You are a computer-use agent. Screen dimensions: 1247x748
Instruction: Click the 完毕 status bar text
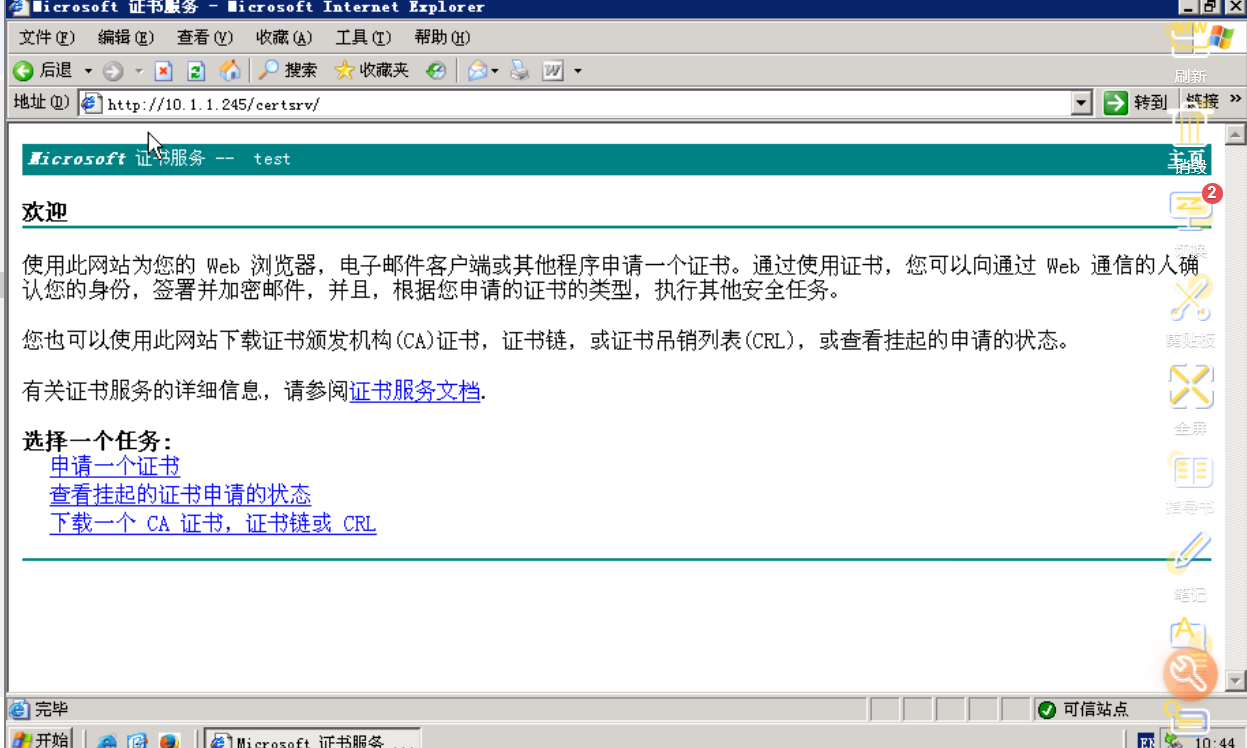click(52, 709)
